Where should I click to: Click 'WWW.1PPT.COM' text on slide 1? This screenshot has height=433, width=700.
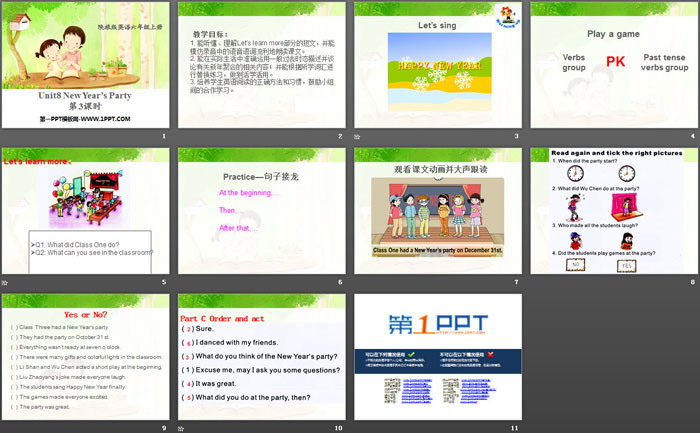[x=106, y=119]
